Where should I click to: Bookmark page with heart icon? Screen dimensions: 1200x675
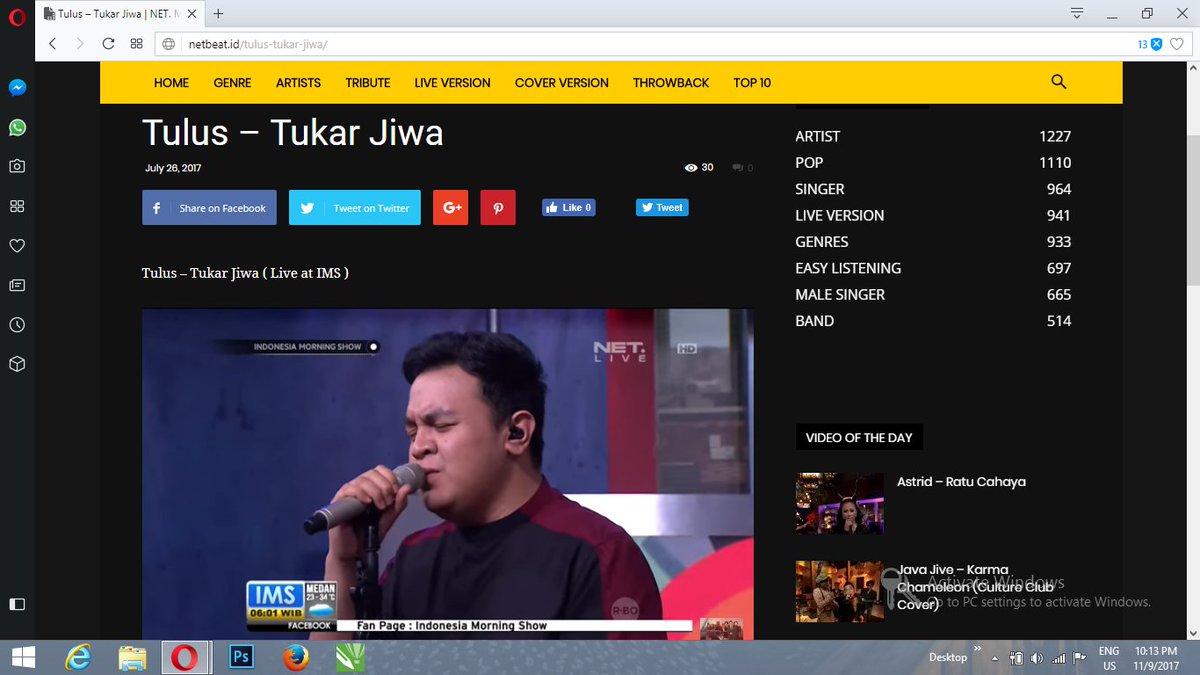click(1176, 44)
